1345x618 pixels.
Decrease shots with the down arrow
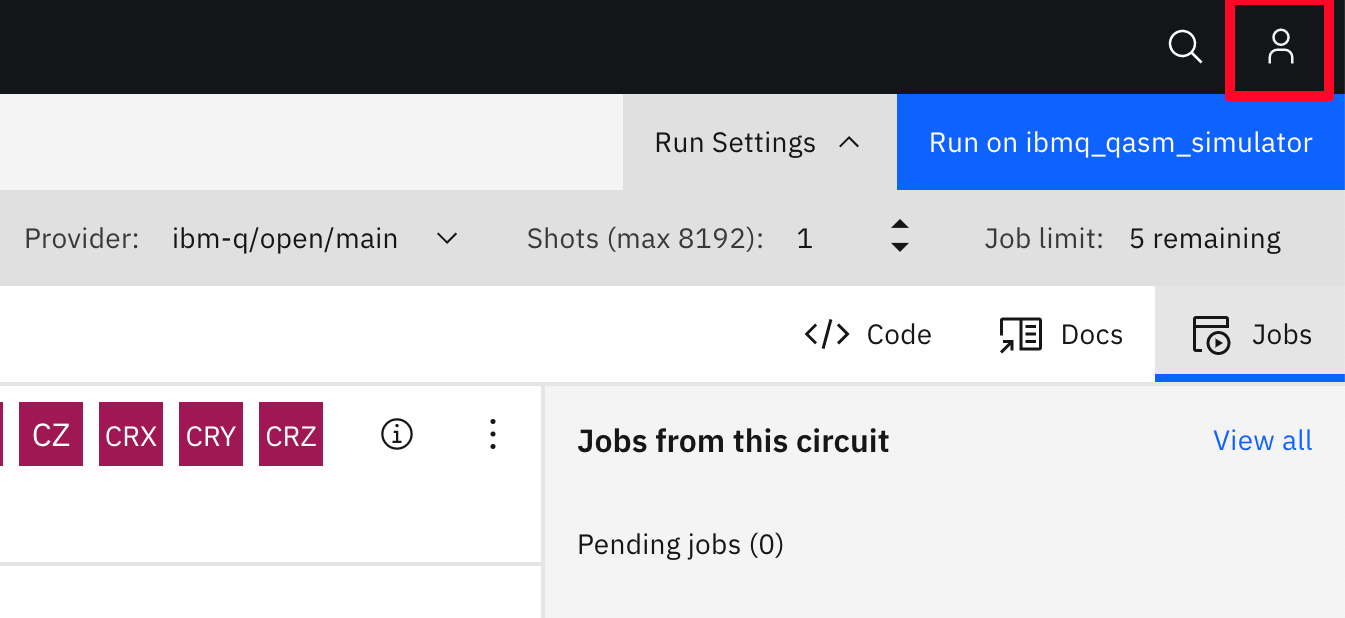point(900,247)
